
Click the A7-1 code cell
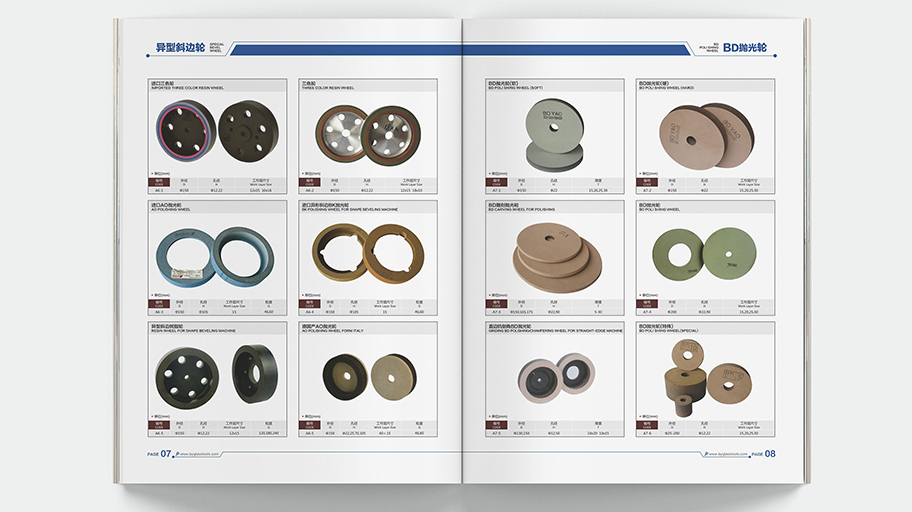(497, 190)
